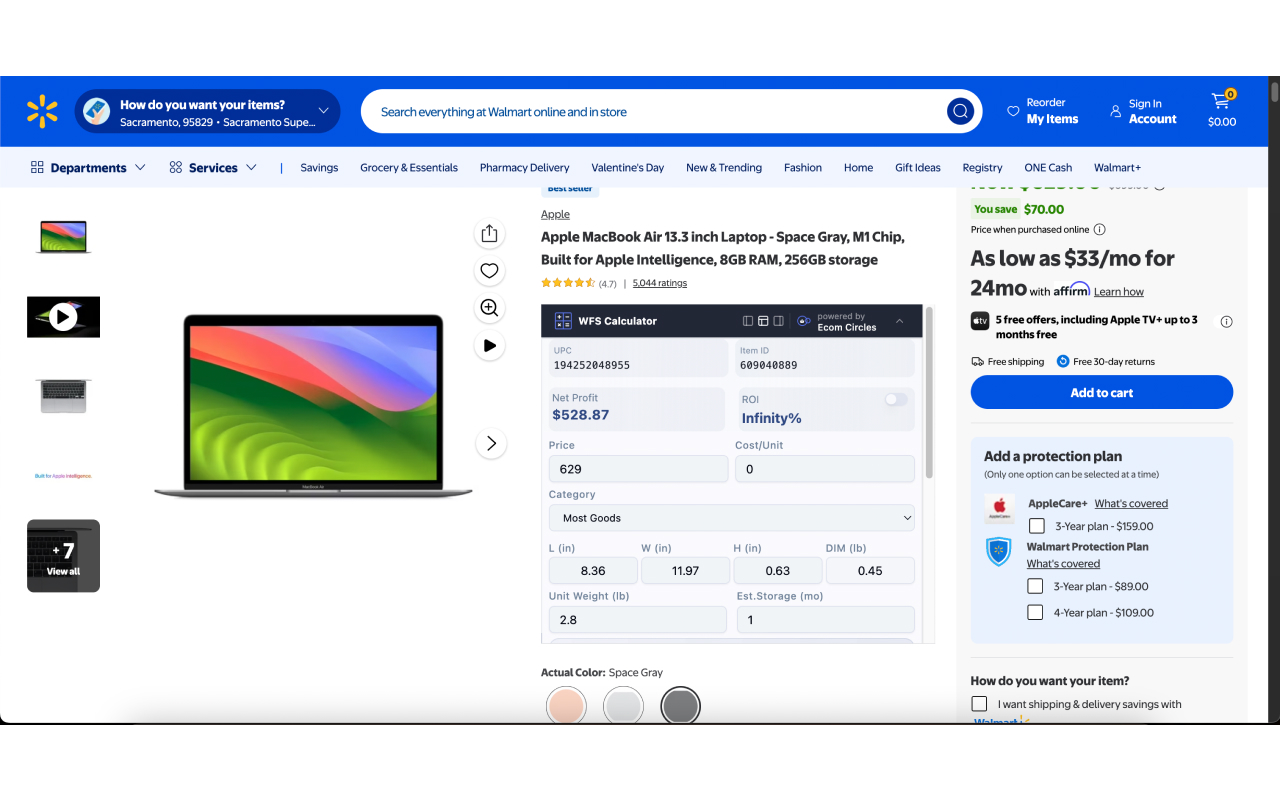Open the Category dropdown showing Most Goods
Viewport: 1280px width, 800px height.
coord(731,518)
